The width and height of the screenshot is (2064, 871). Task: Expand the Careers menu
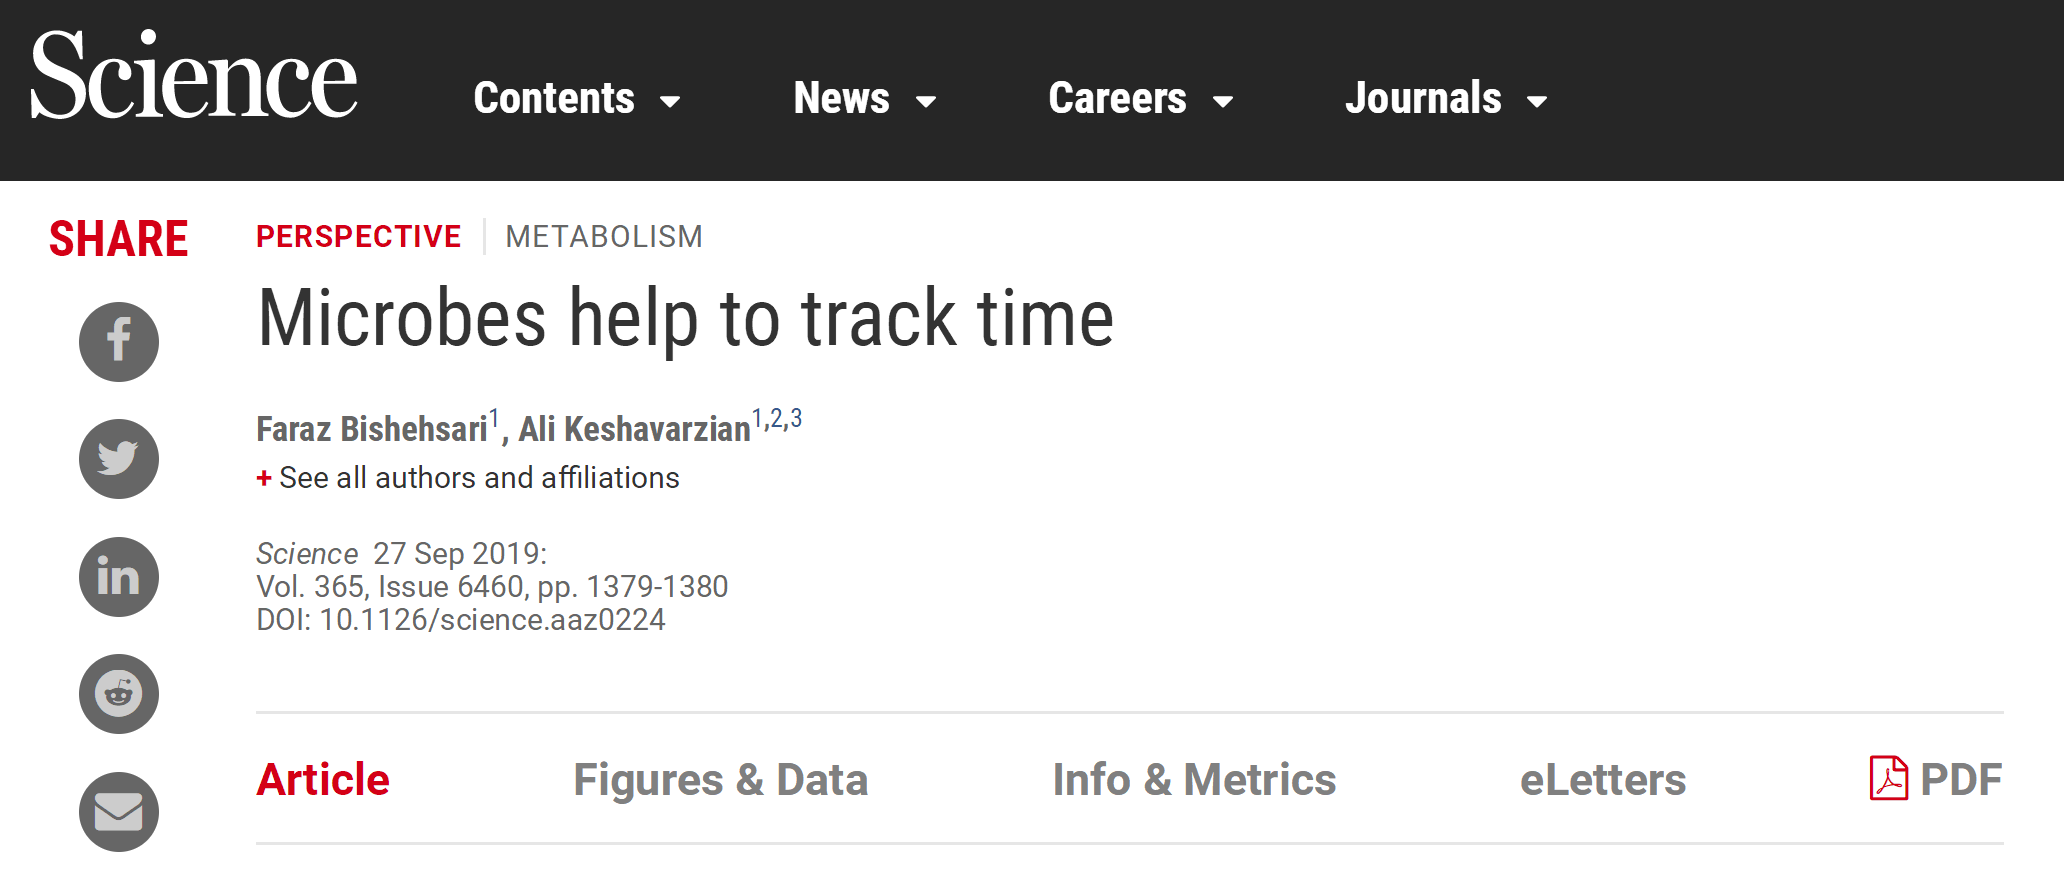pyautogui.click(x=1141, y=98)
